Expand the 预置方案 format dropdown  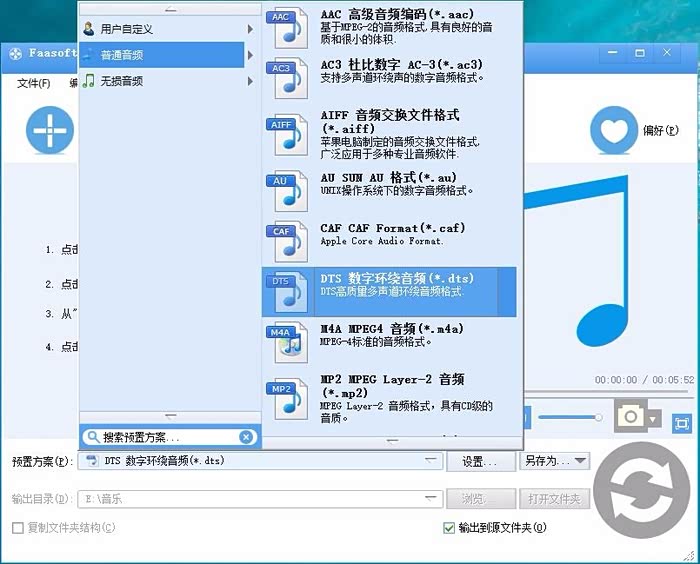coord(431,461)
